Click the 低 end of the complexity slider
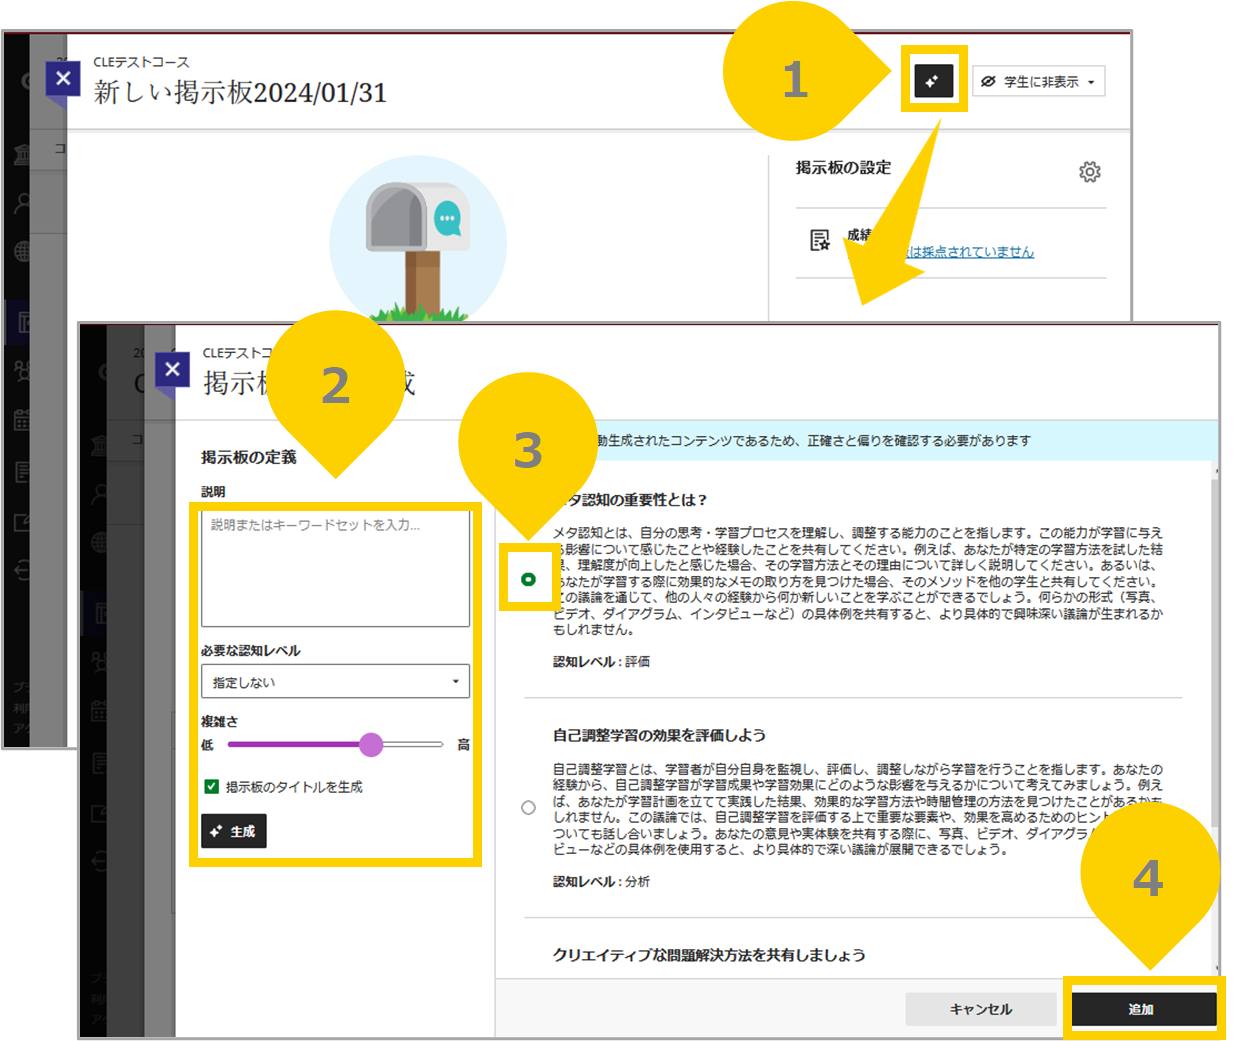 (x=207, y=745)
